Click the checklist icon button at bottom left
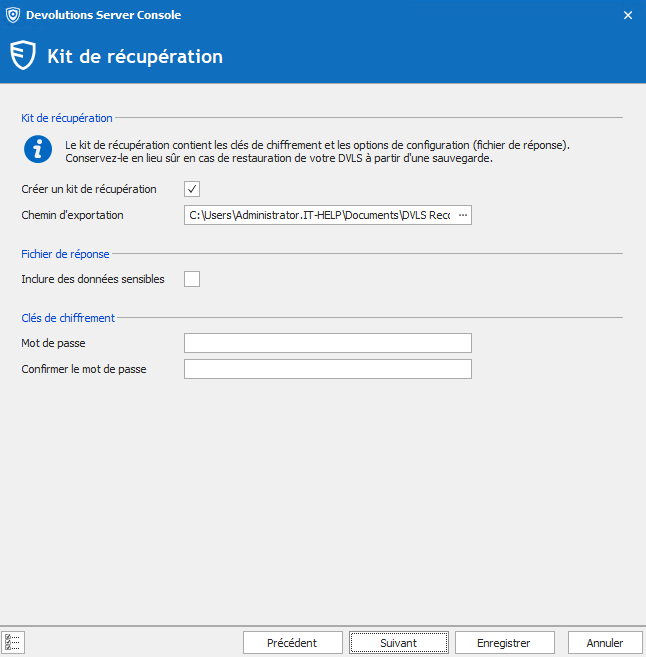The width and height of the screenshot is (646, 657). (14, 642)
